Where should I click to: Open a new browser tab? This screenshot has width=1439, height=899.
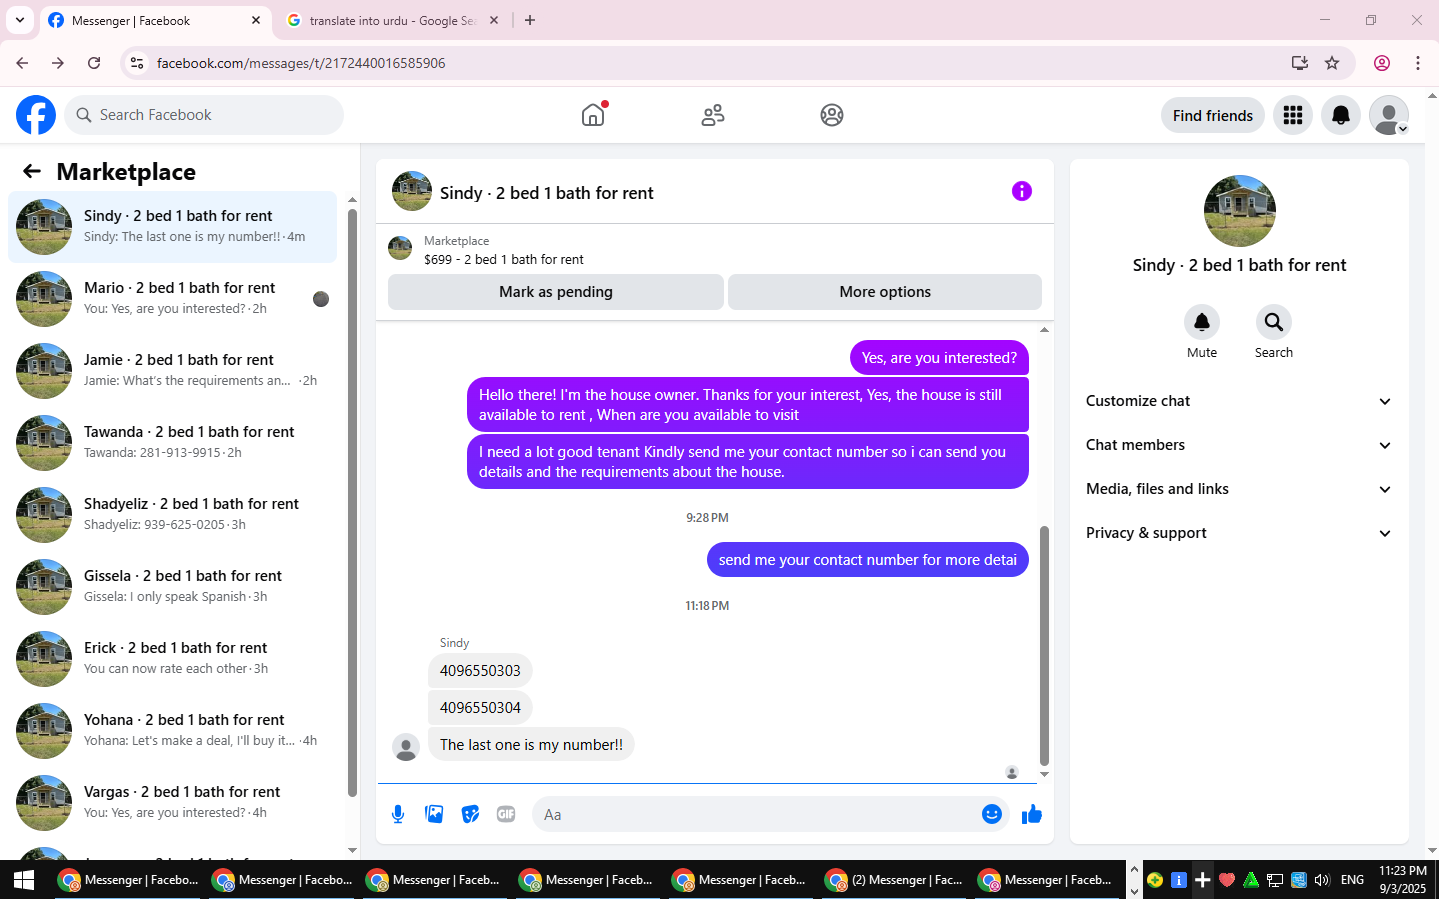[x=530, y=20]
